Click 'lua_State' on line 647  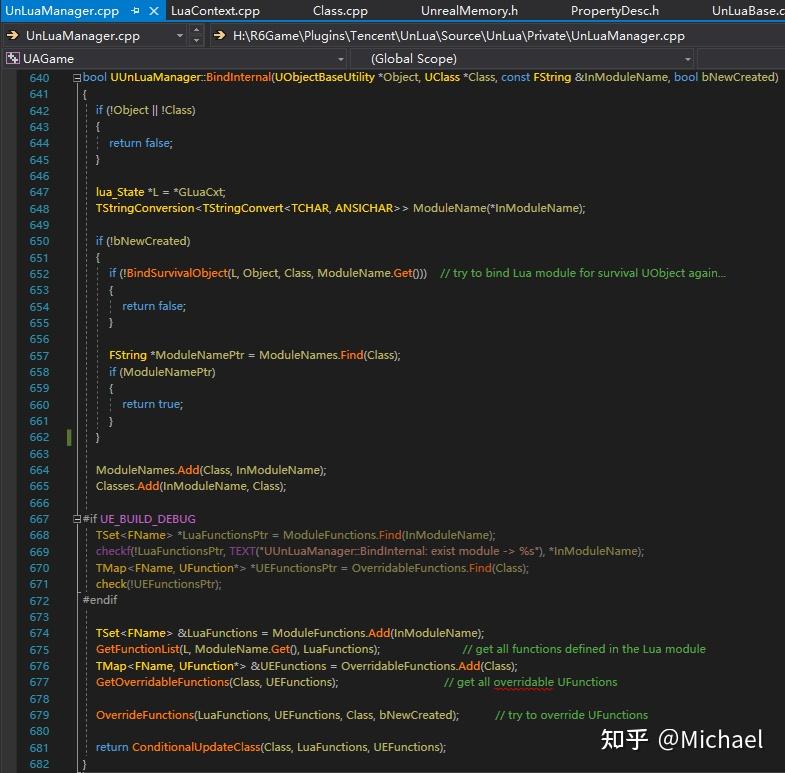[120, 192]
